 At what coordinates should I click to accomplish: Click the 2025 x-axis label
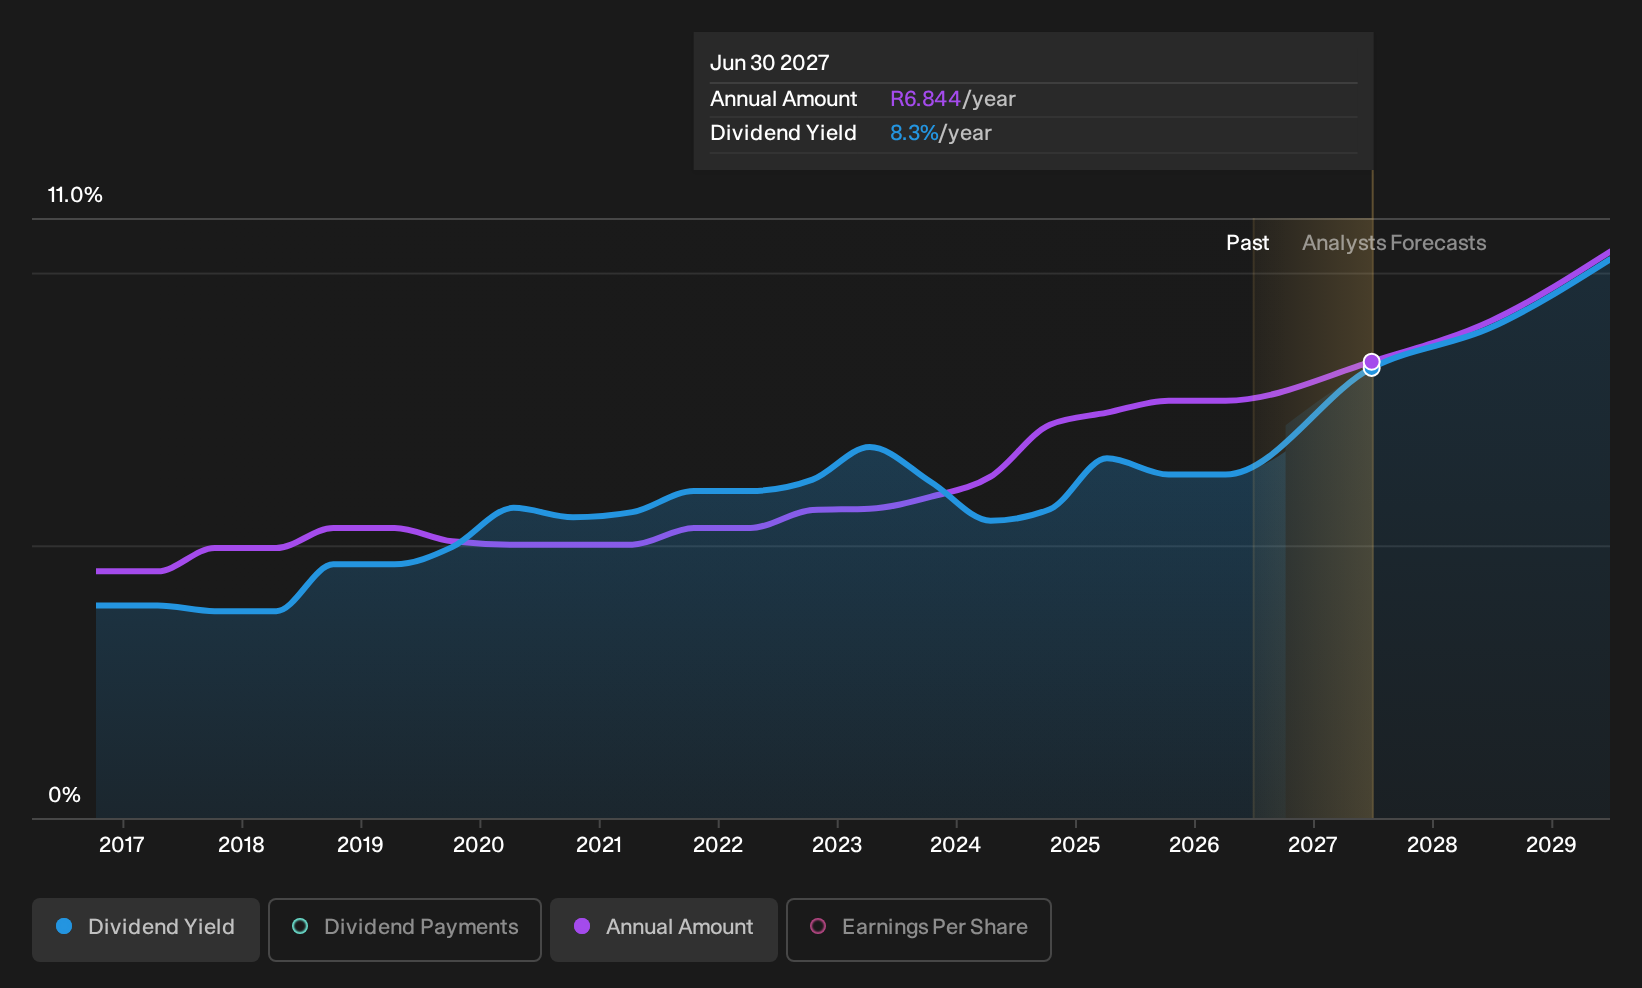tap(1075, 845)
